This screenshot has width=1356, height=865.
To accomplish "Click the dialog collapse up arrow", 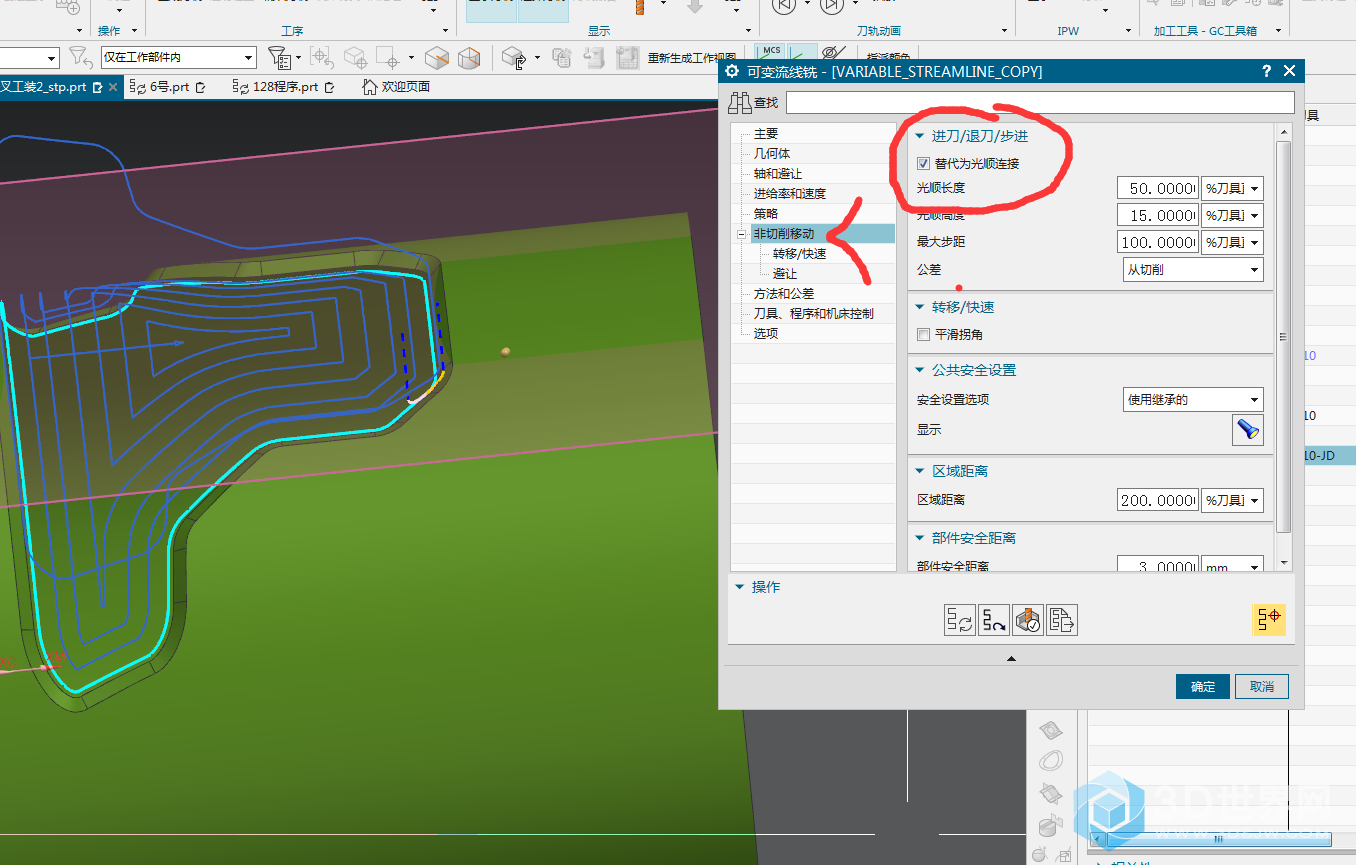I will point(1011,658).
